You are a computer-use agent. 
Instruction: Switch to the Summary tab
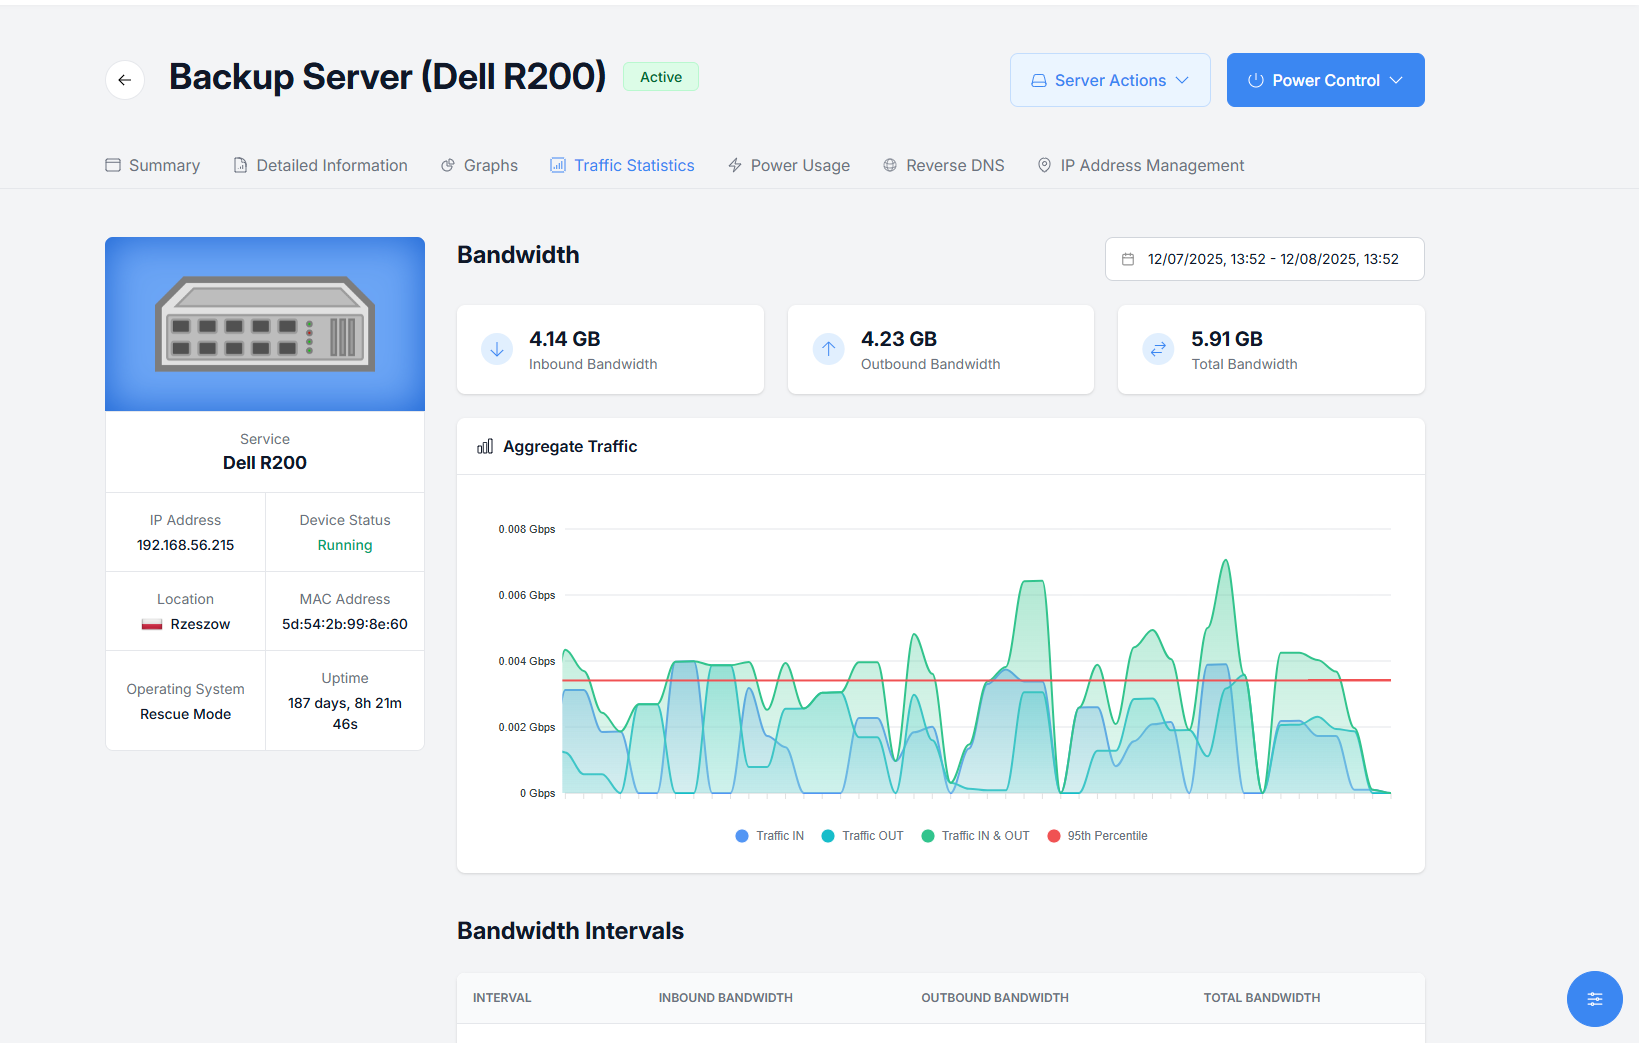point(153,165)
